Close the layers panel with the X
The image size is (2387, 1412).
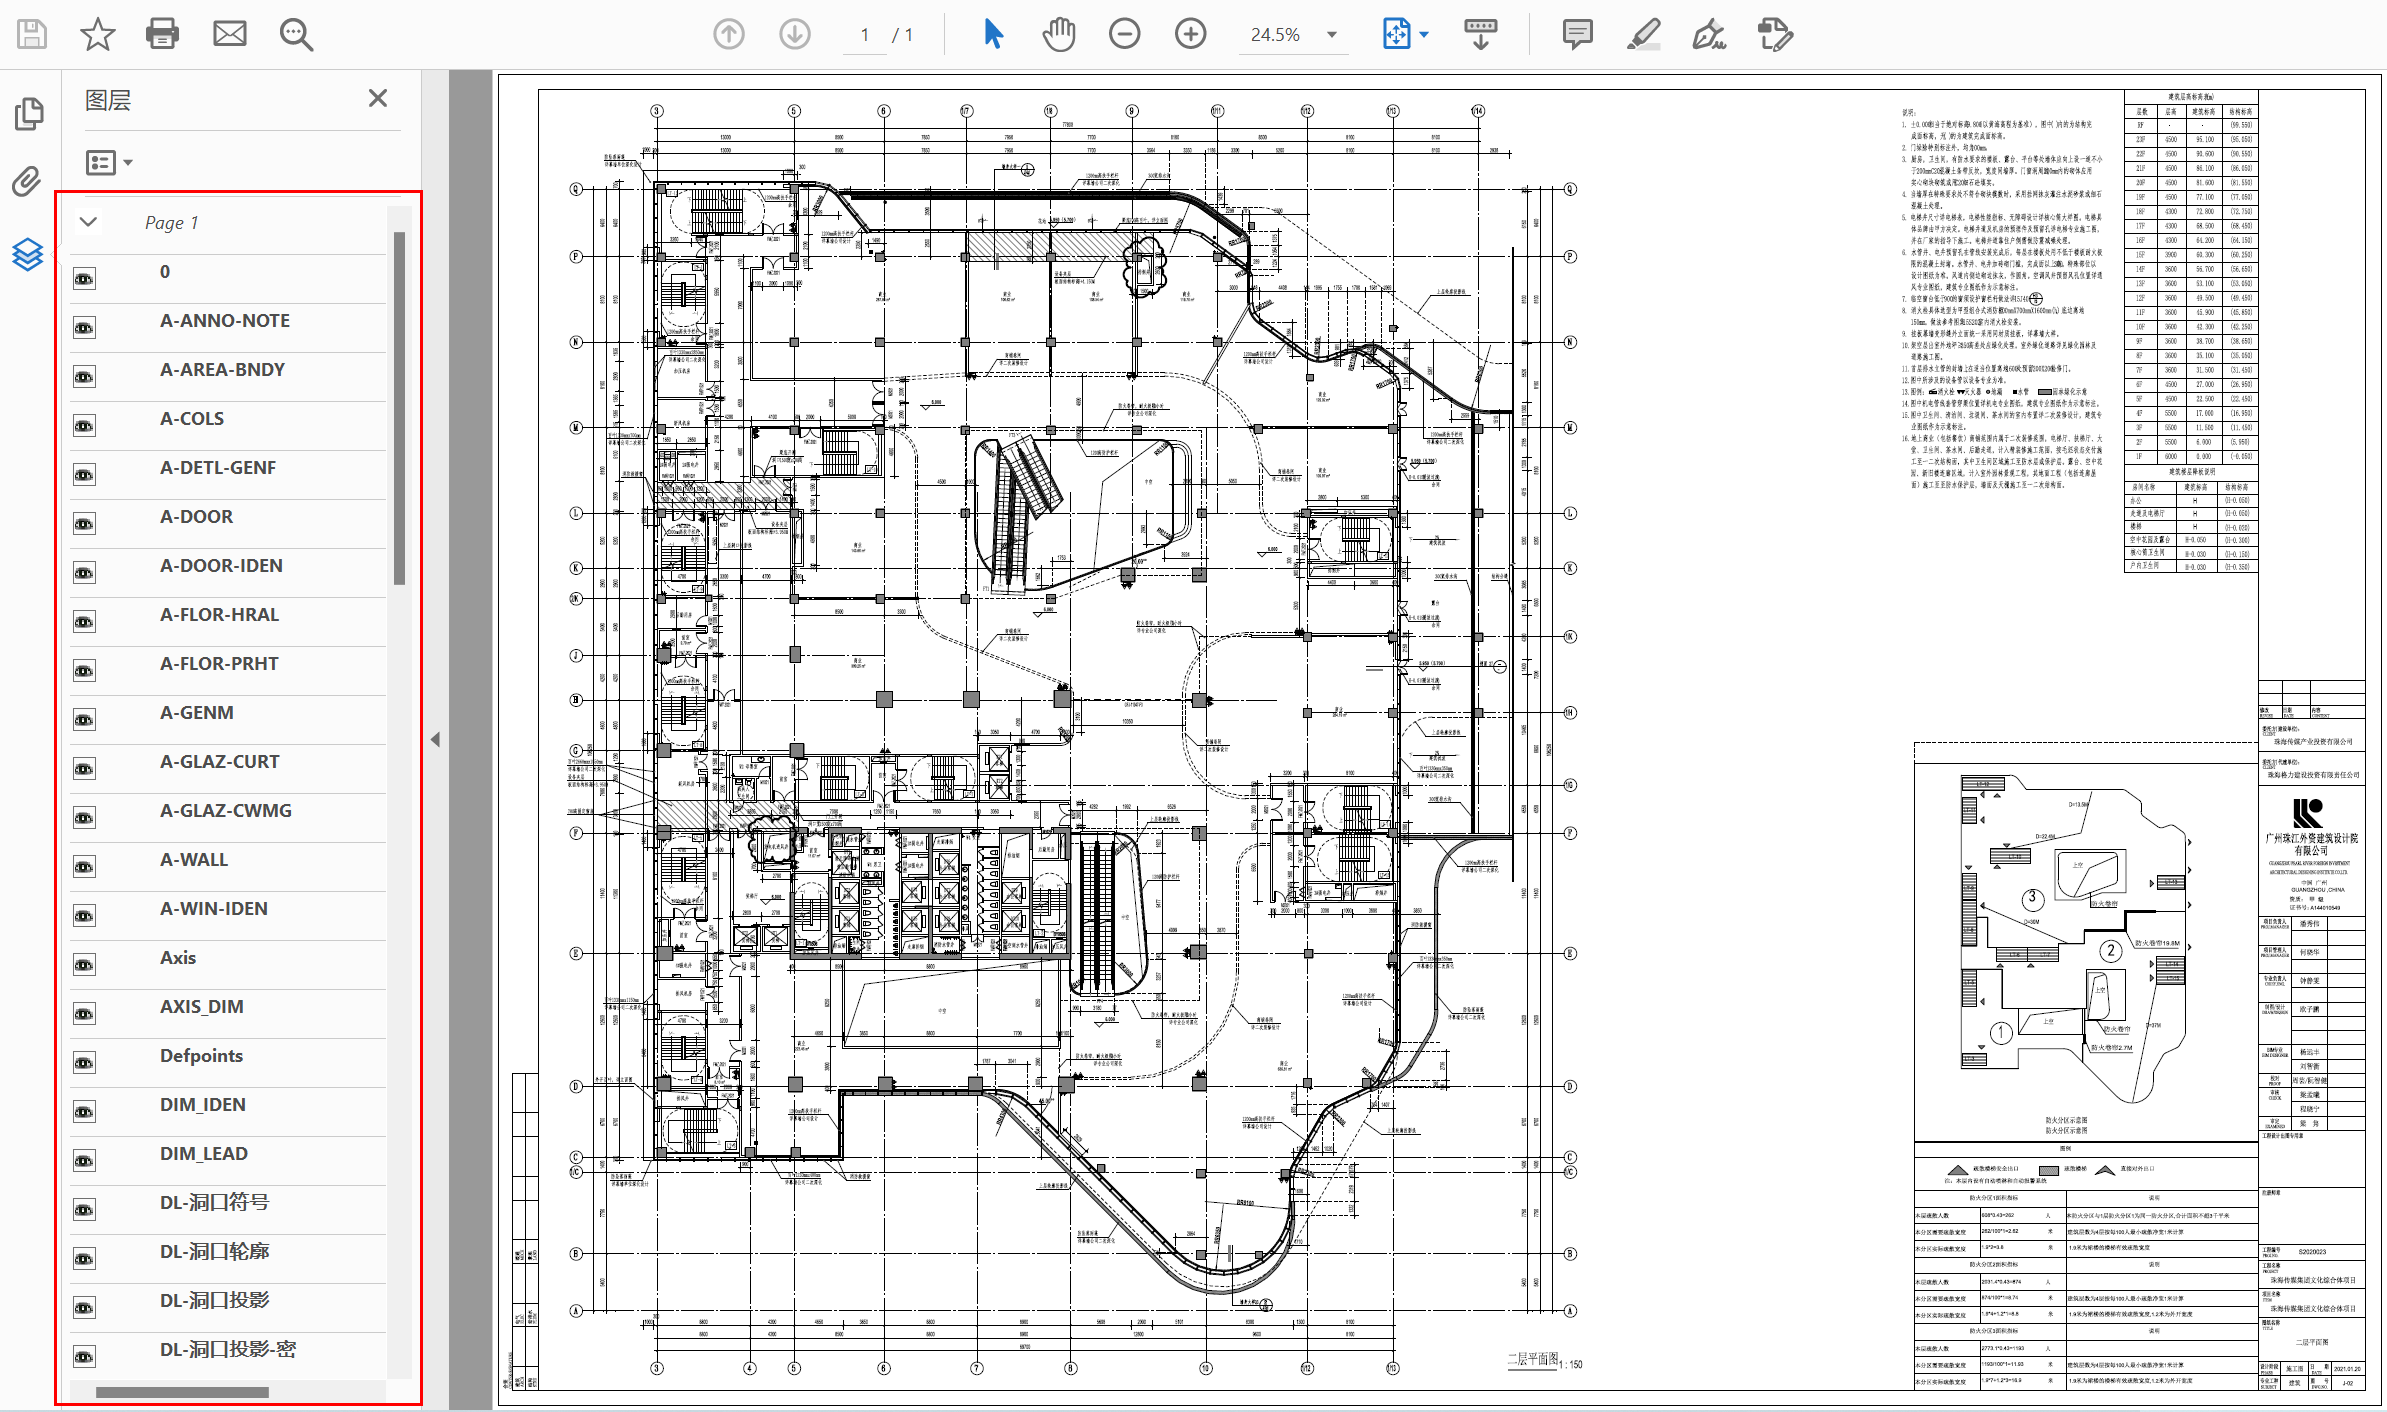pyautogui.click(x=377, y=98)
